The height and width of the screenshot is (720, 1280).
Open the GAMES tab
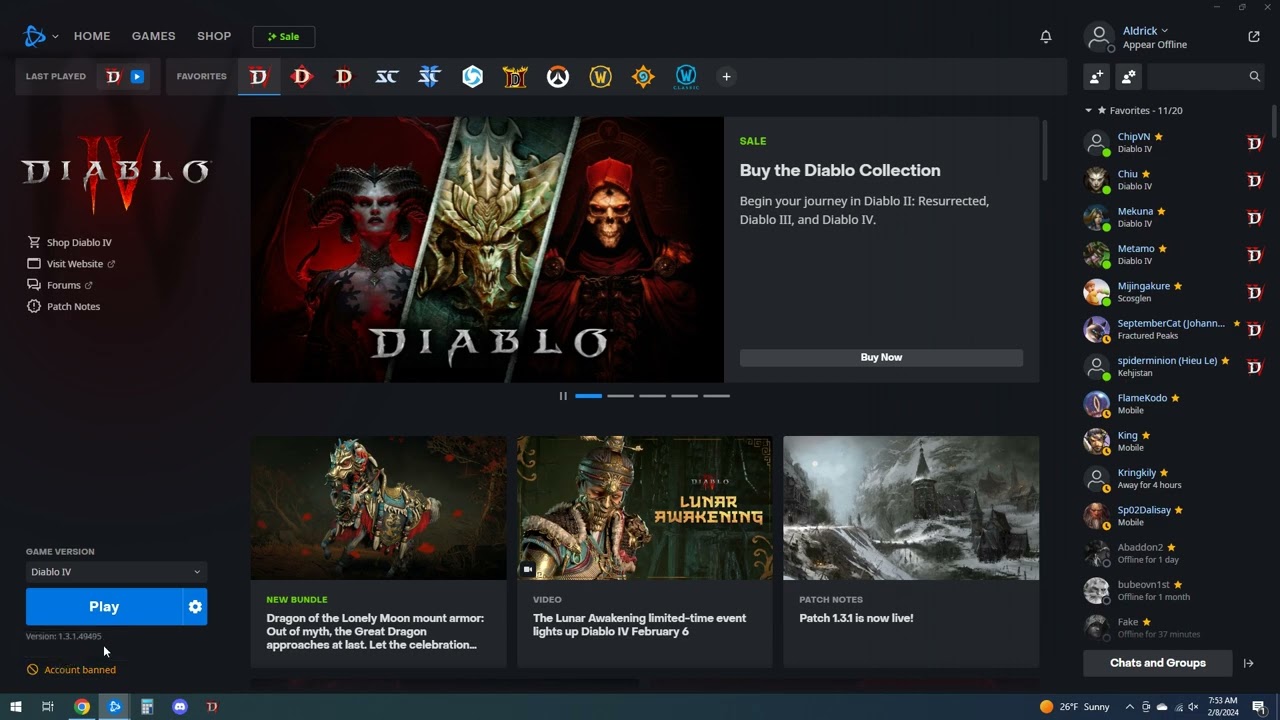coord(154,36)
